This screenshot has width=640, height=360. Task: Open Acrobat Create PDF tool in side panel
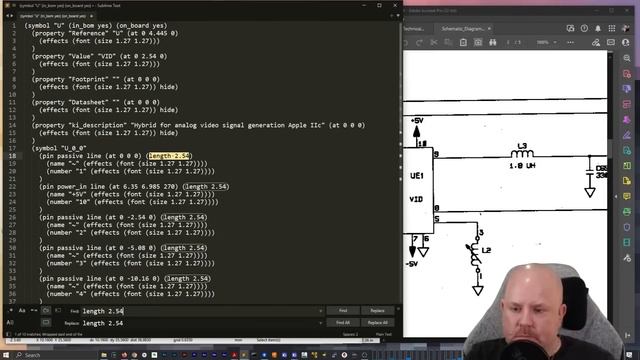point(627,74)
